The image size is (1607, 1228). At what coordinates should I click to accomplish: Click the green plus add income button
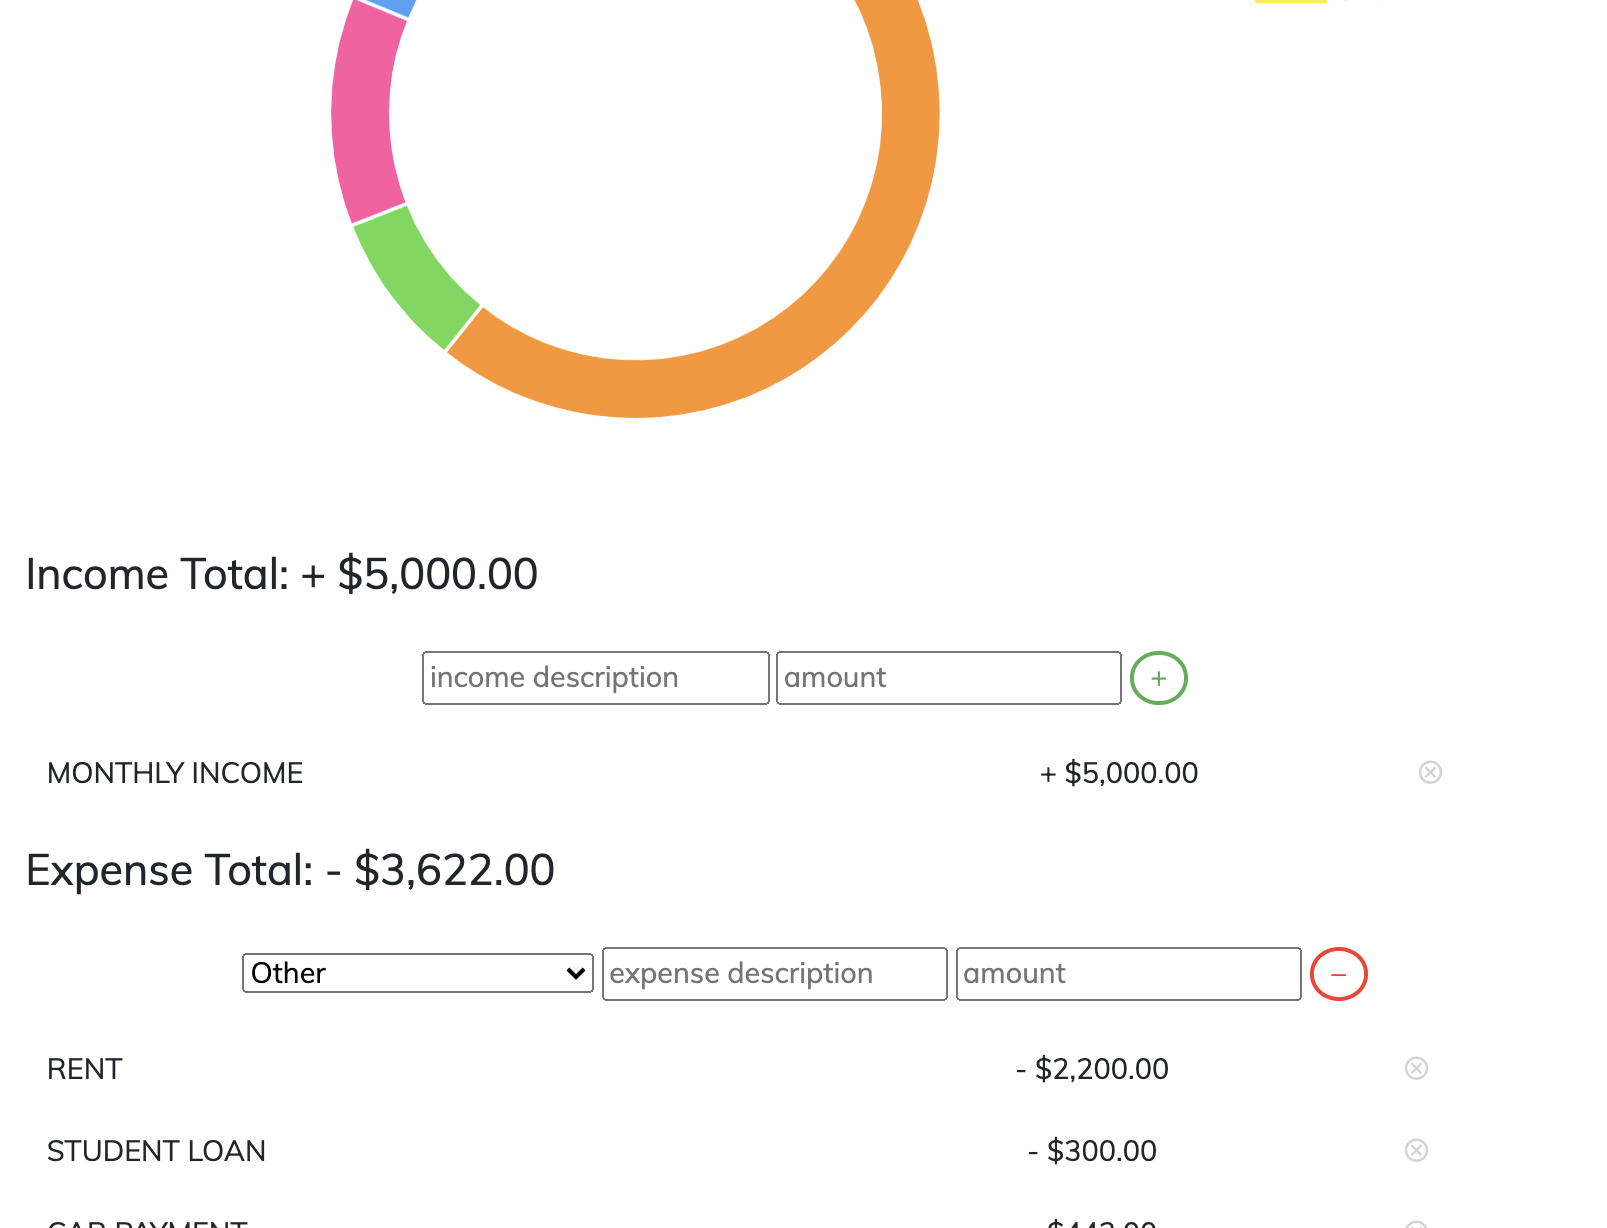[x=1158, y=678]
